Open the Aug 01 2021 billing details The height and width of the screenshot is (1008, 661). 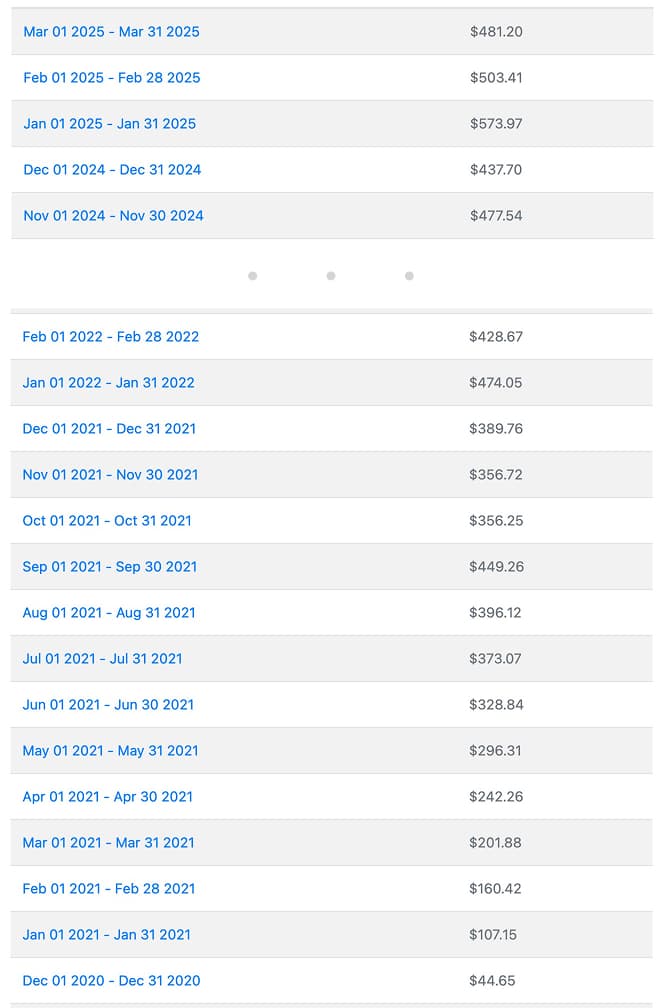(110, 612)
